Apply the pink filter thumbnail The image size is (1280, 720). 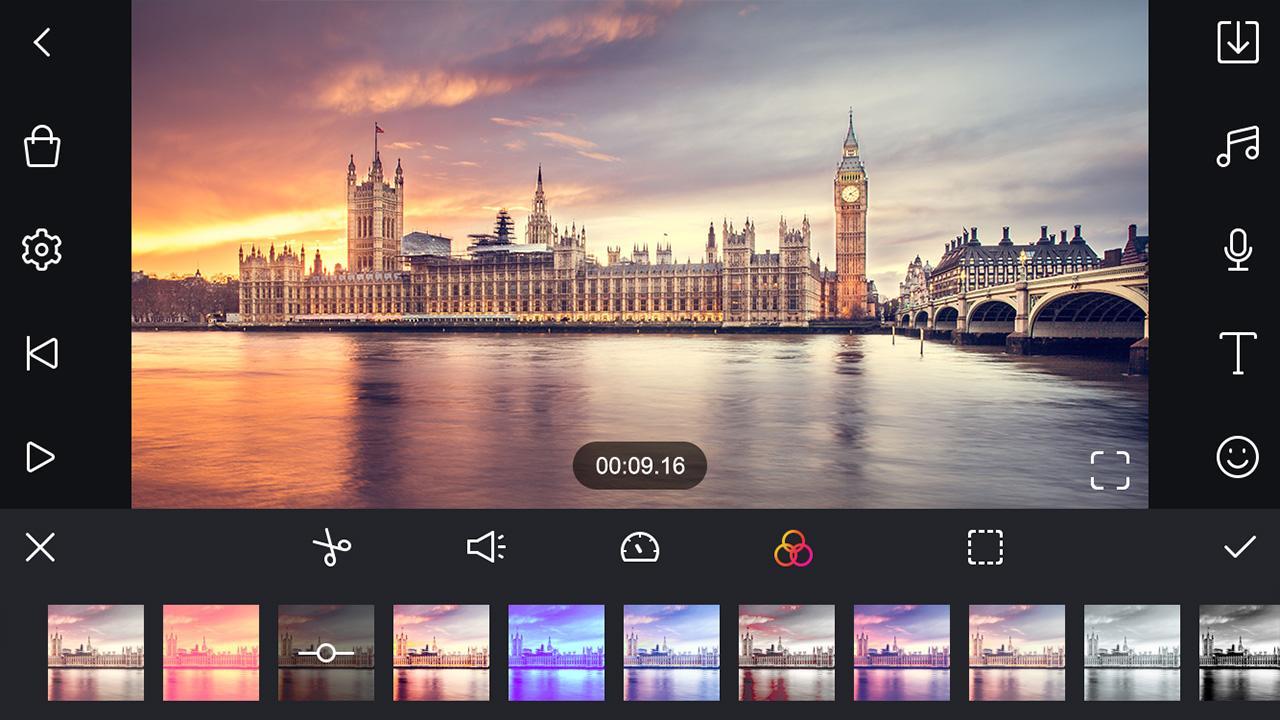pyautogui.click(x=211, y=652)
